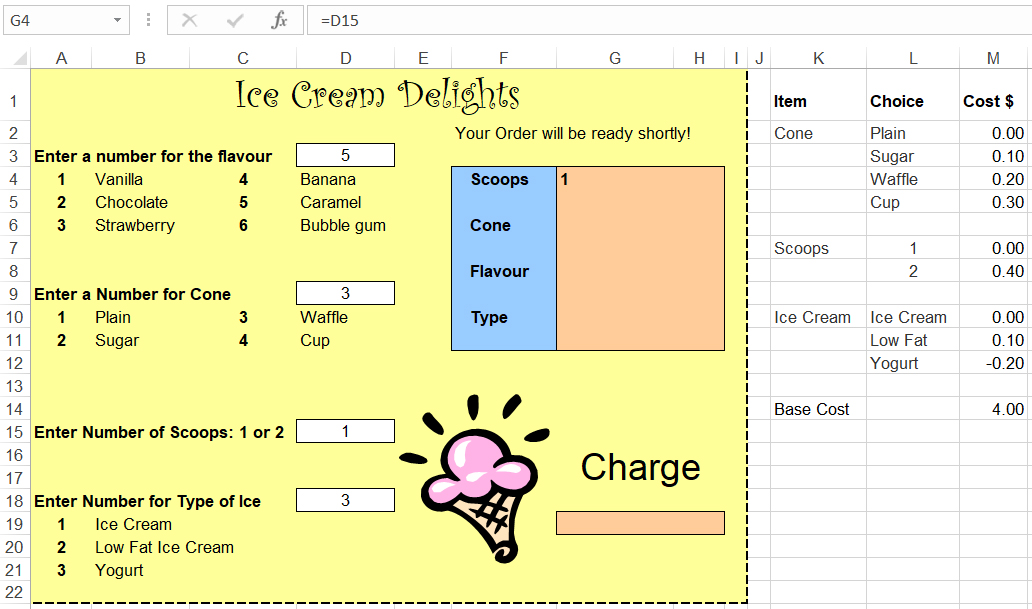
Task: Select column M header
Action: coord(993,59)
